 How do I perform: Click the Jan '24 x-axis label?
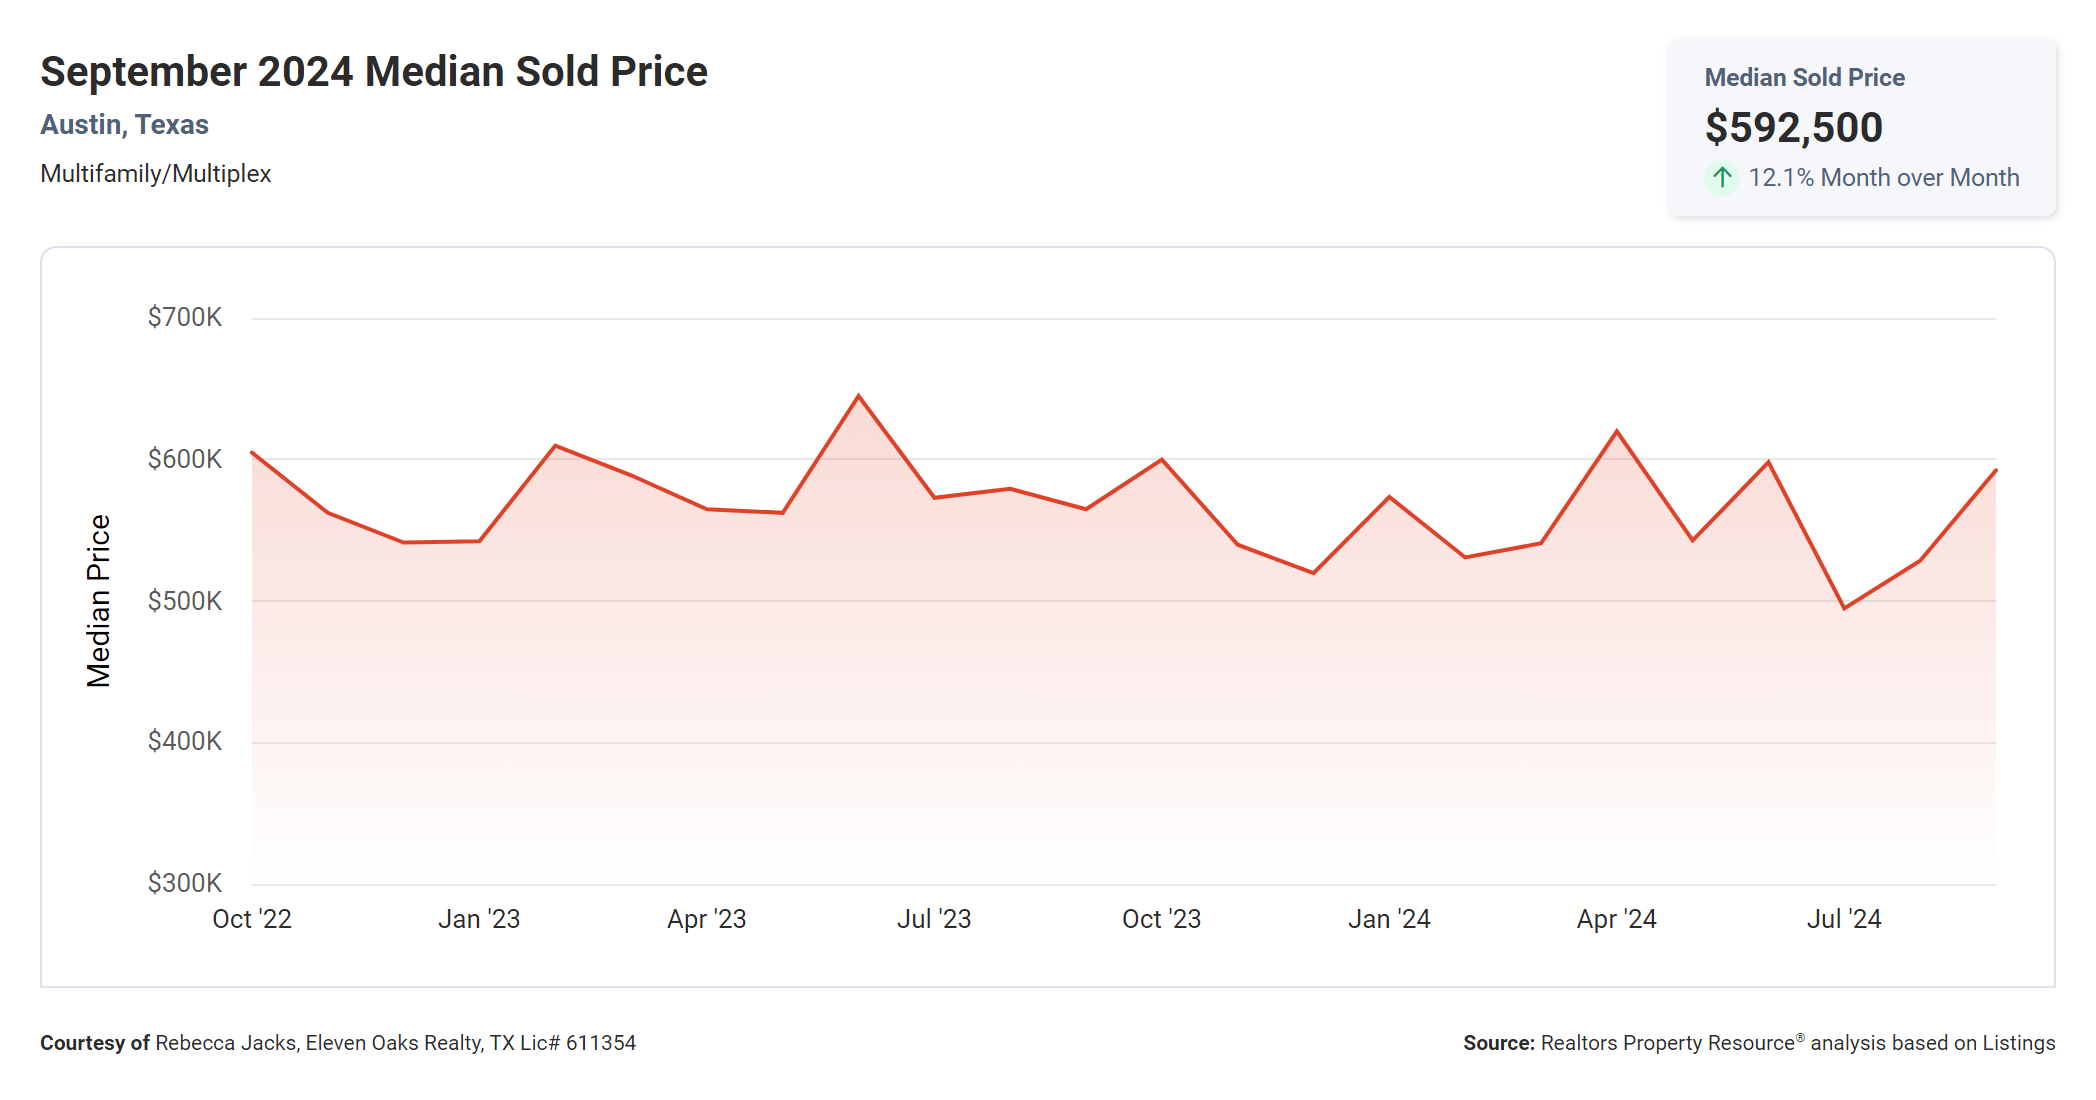click(1389, 919)
